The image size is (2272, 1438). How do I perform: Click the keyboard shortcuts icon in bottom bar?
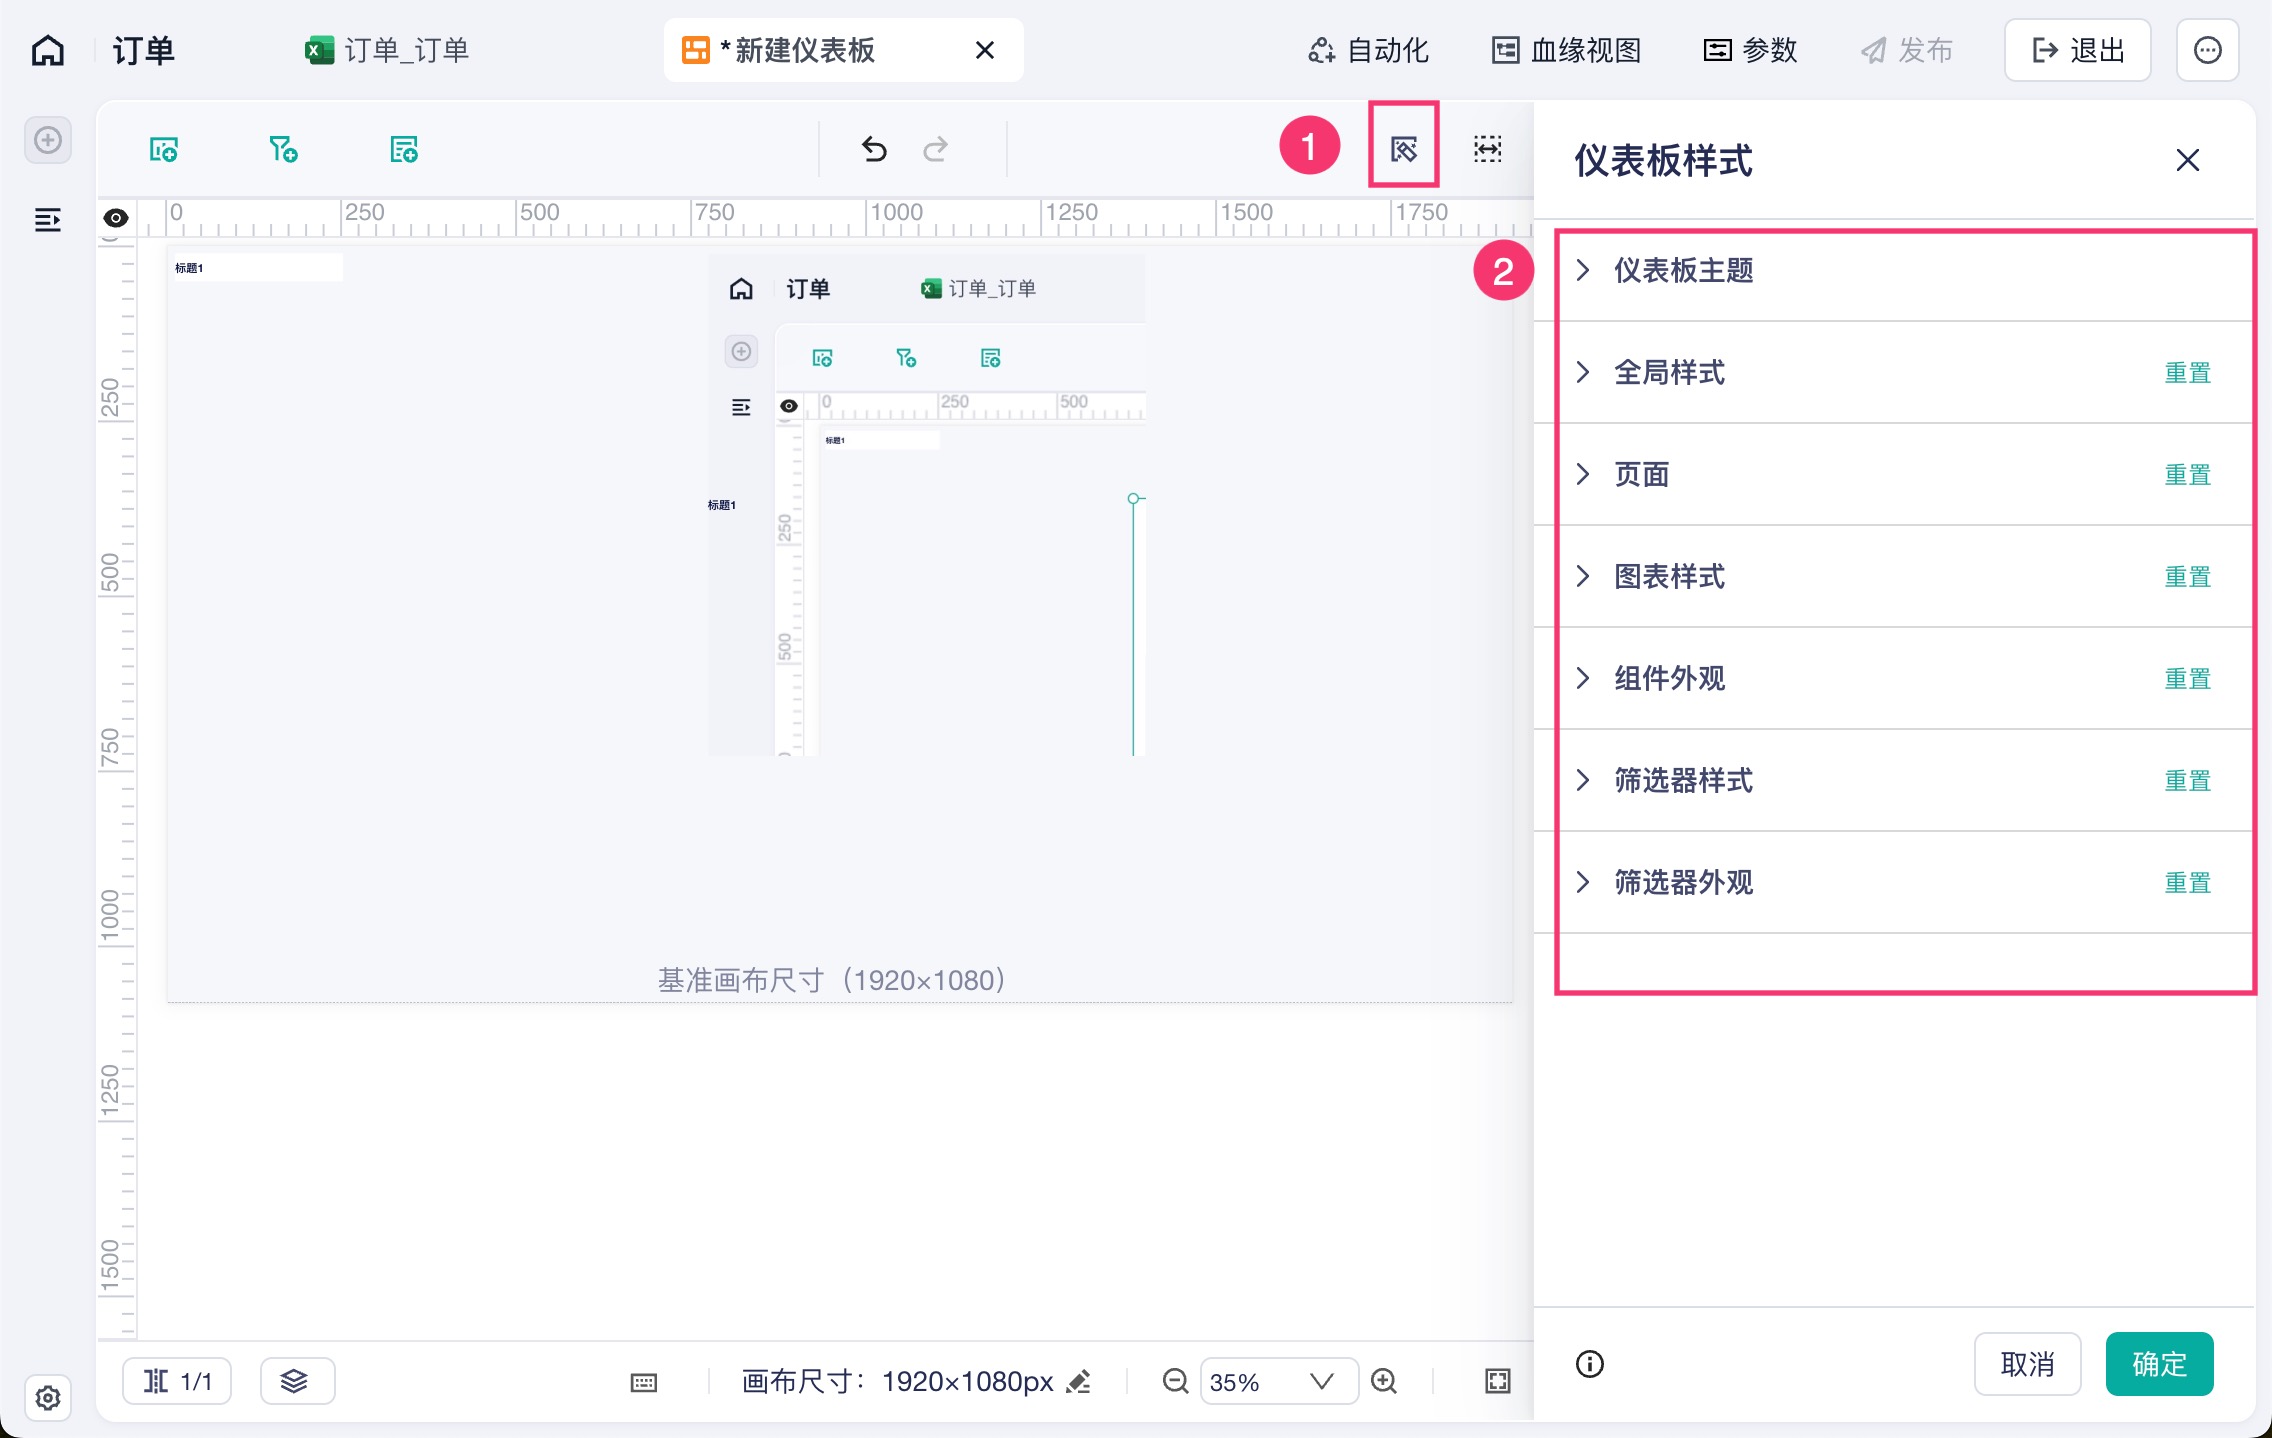[x=644, y=1382]
